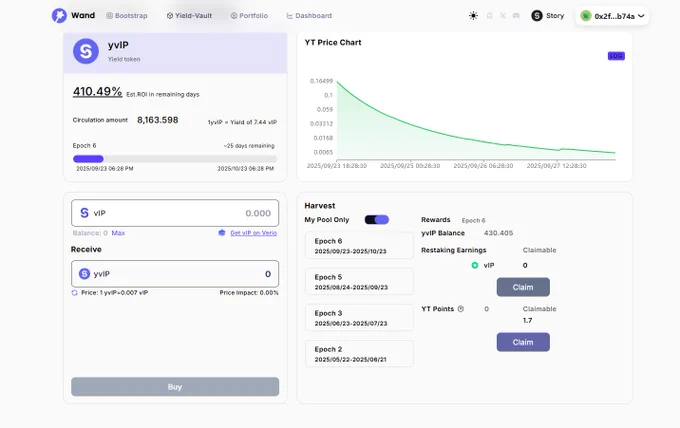Click yvIP Balance value 430.405
The width and height of the screenshot is (680, 428).
(498, 233)
